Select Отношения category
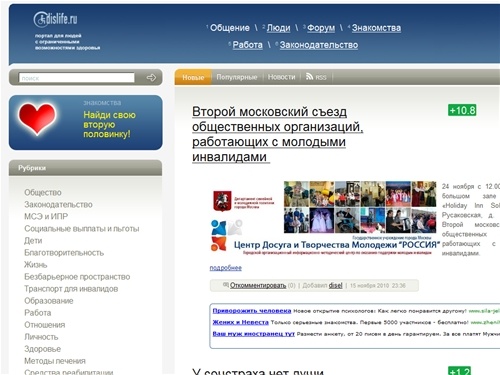 pos(45,325)
